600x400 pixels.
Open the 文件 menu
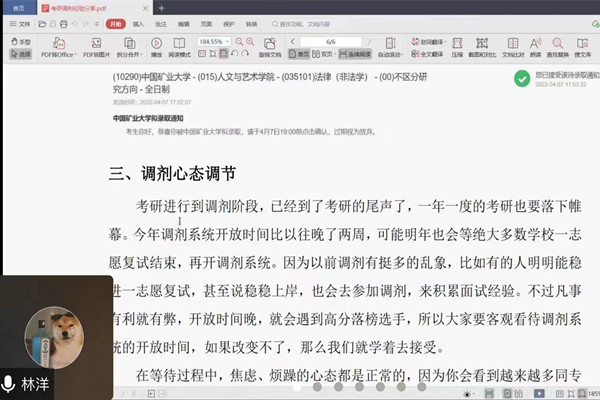(21, 22)
